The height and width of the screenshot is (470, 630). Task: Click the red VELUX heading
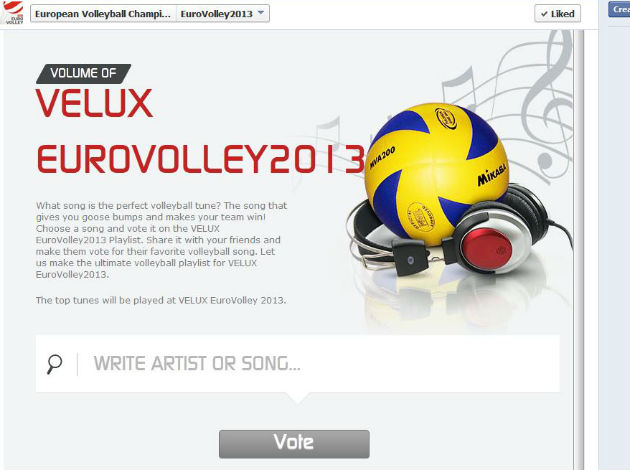94,103
